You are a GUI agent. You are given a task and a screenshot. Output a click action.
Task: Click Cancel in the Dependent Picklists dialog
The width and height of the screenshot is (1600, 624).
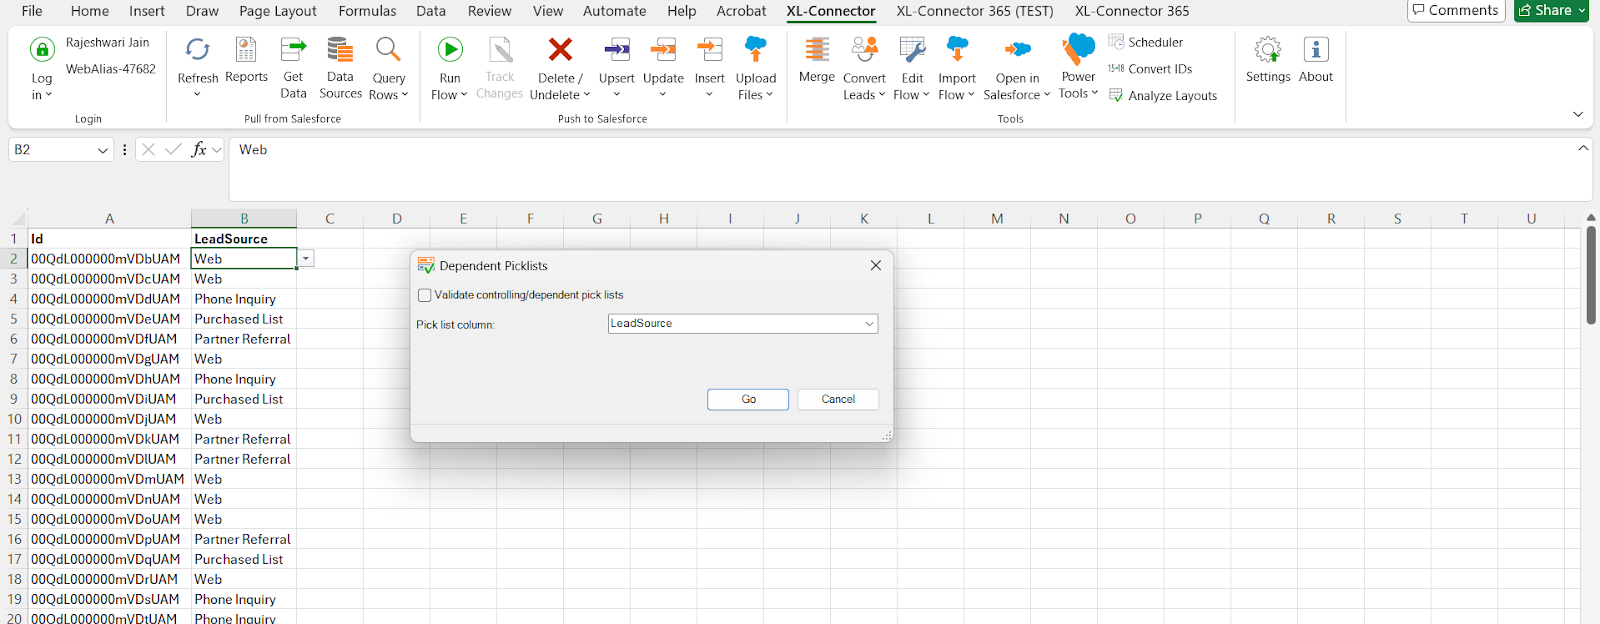tap(838, 399)
